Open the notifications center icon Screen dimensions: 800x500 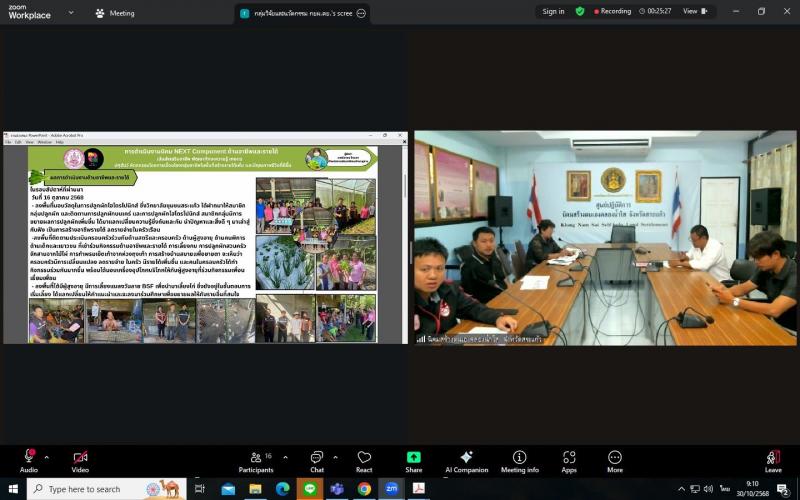coord(783,489)
